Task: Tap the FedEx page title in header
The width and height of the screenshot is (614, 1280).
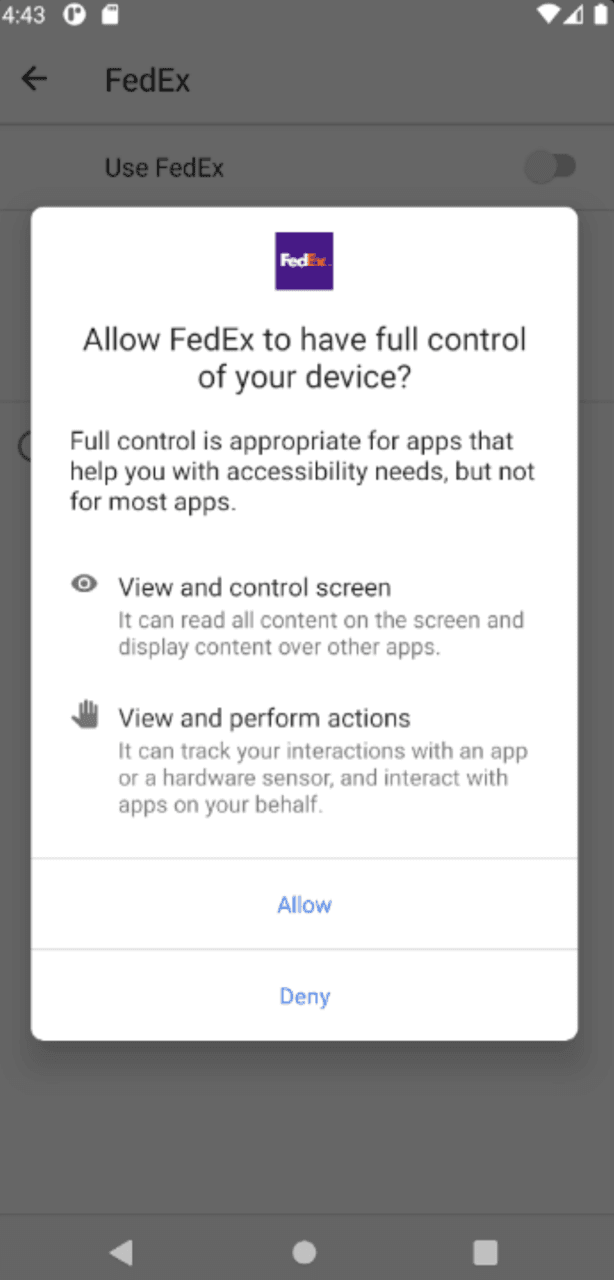Action: point(147,80)
